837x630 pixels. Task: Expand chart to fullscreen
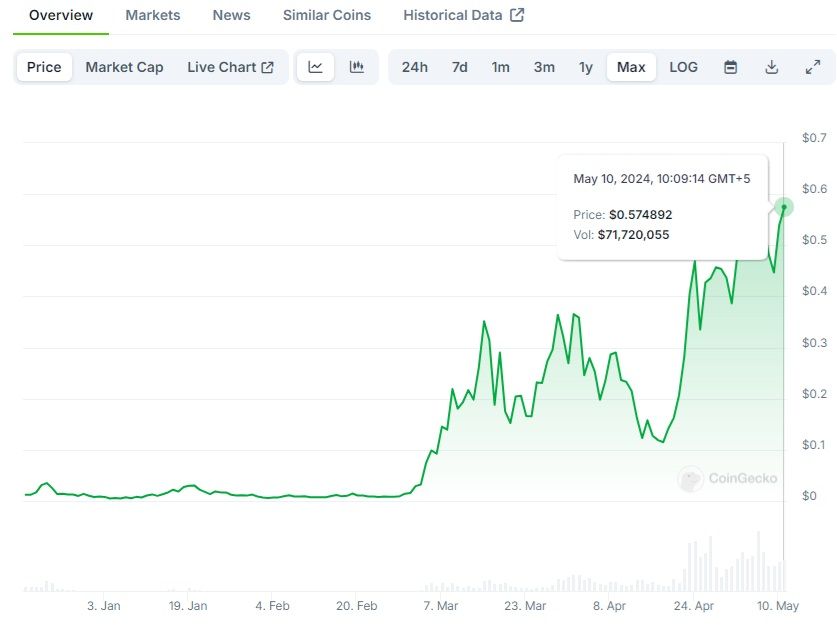click(812, 67)
